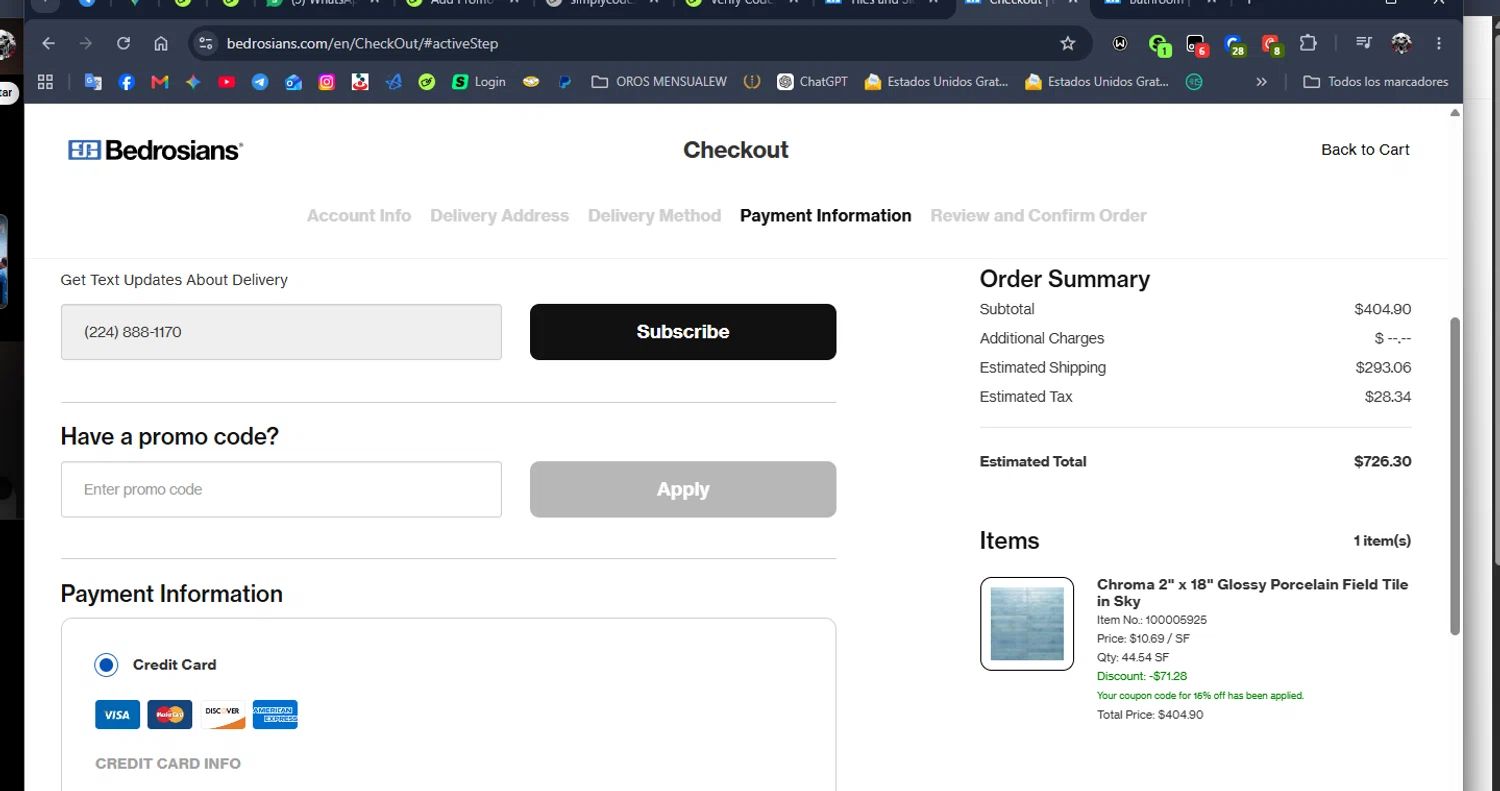
Task: Click the Mastercard logo
Action: [x=170, y=715]
